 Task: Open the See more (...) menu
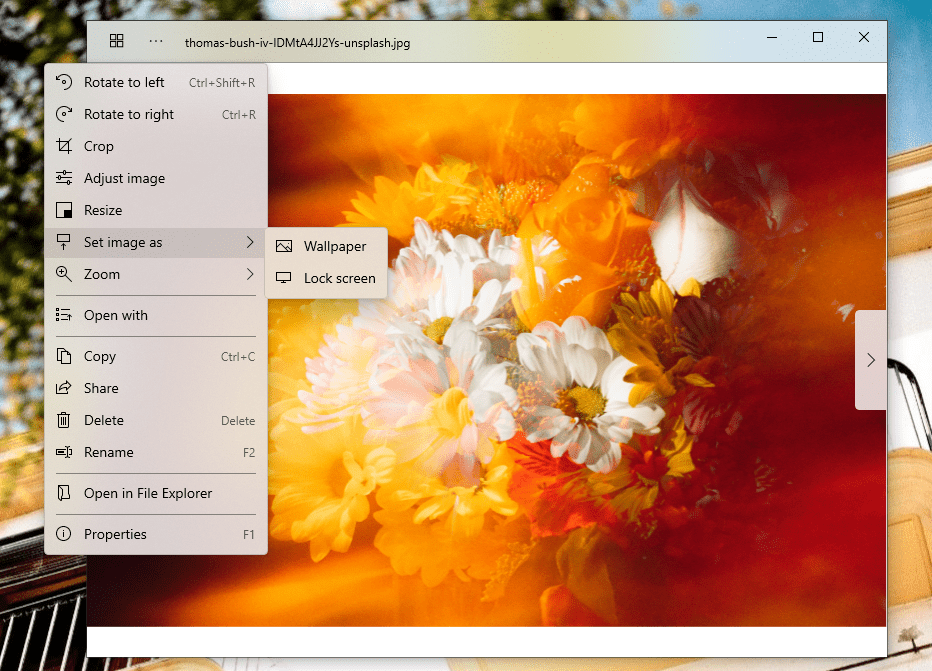point(155,41)
